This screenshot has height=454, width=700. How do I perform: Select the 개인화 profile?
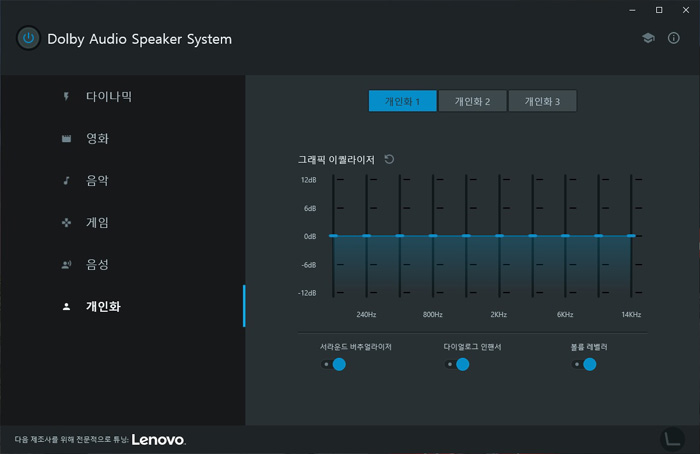[122, 306]
